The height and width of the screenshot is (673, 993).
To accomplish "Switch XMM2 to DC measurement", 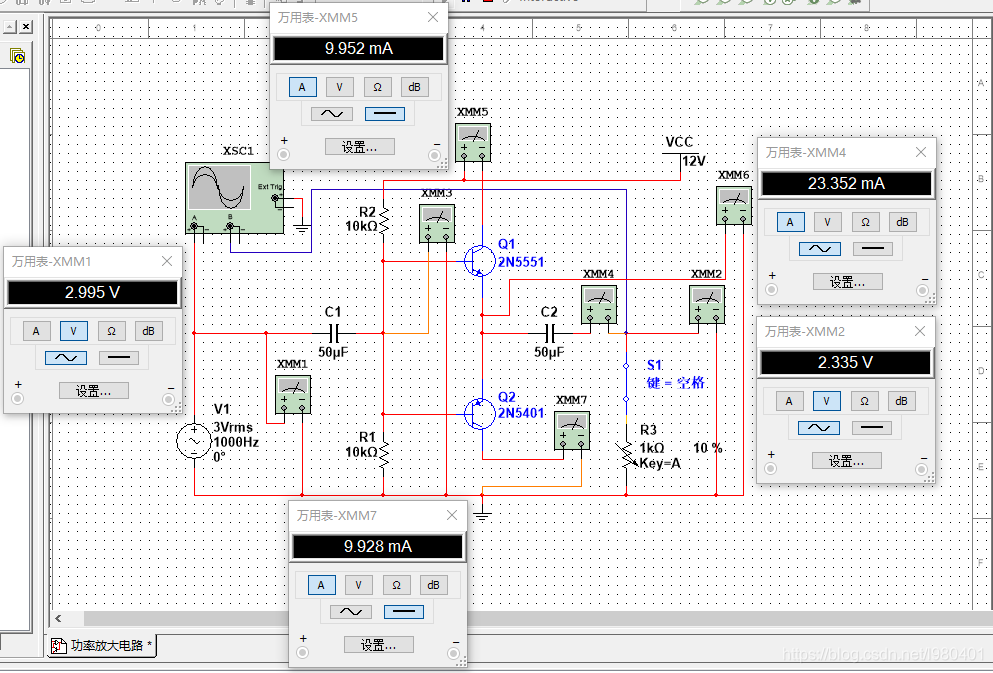I will tap(871, 428).
